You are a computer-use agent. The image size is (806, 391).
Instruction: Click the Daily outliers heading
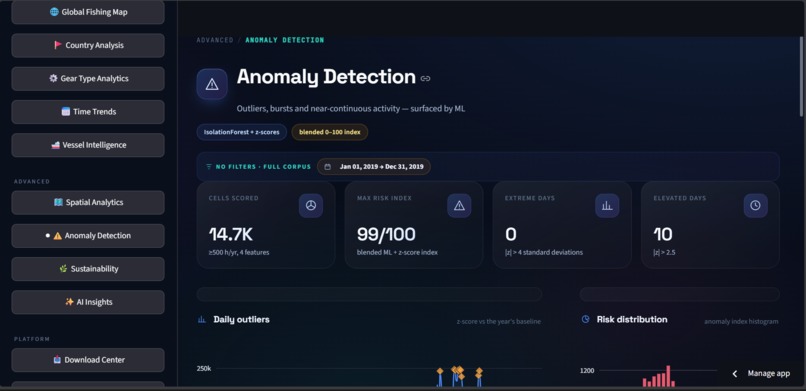pos(242,320)
